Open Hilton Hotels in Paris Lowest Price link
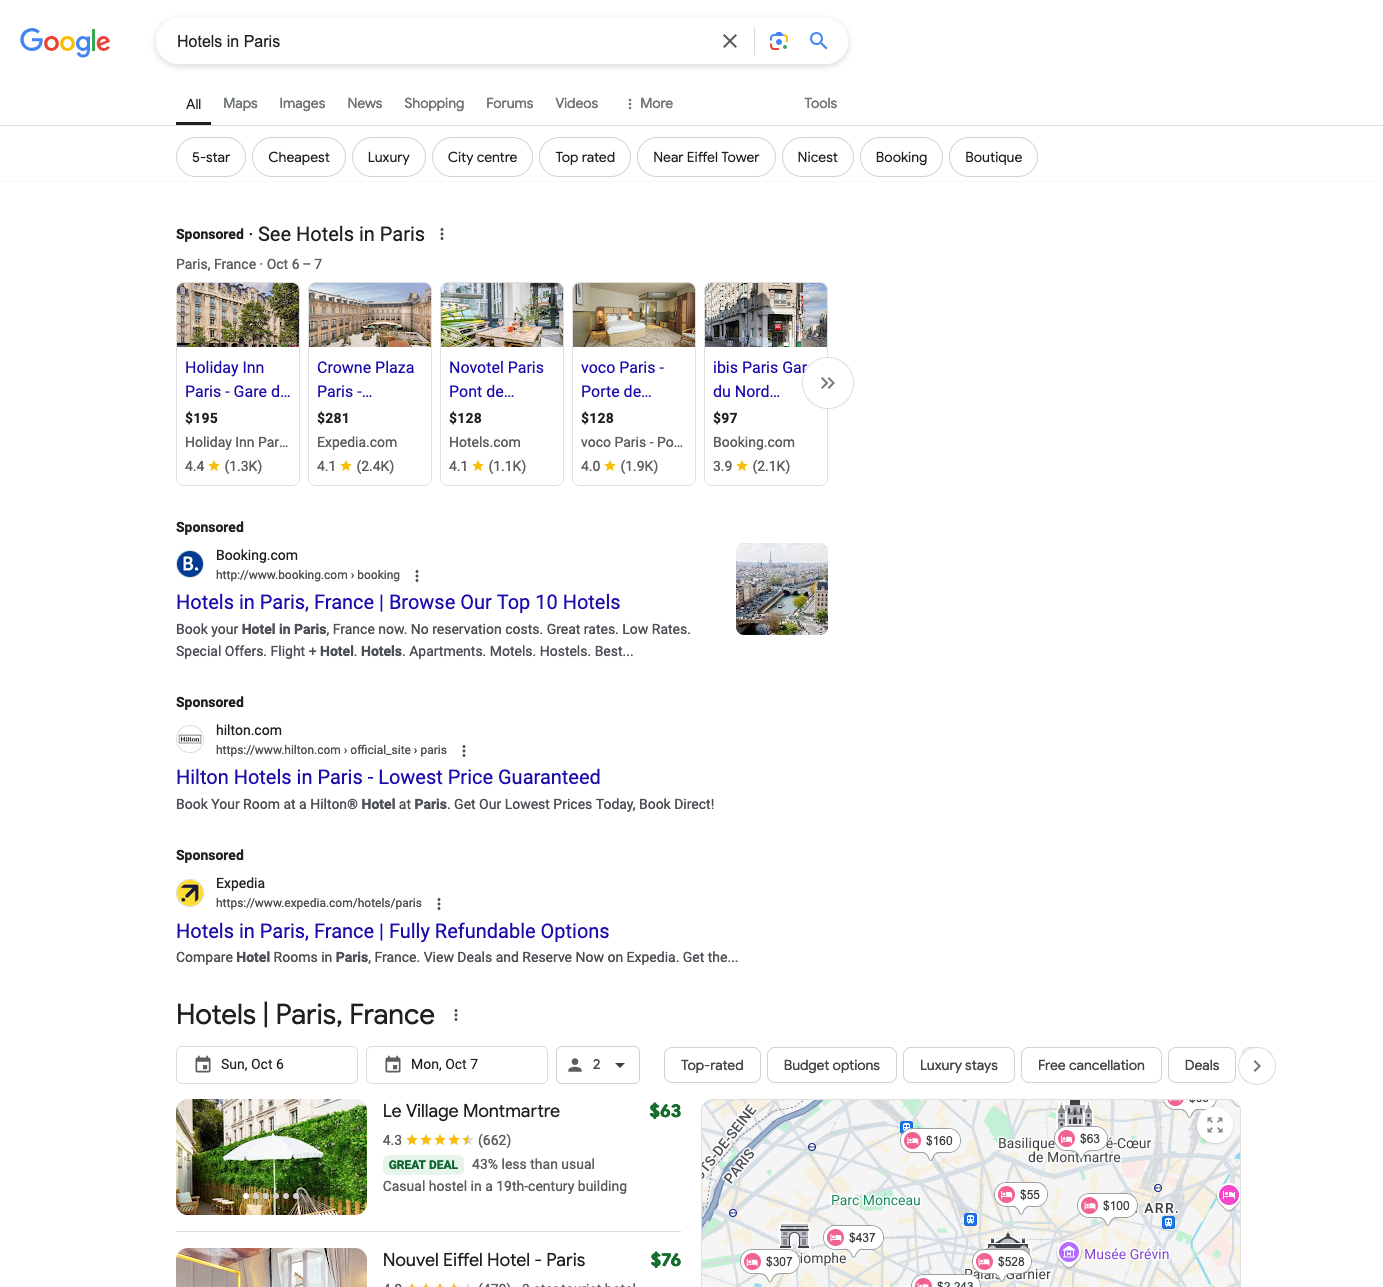 coord(388,777)
